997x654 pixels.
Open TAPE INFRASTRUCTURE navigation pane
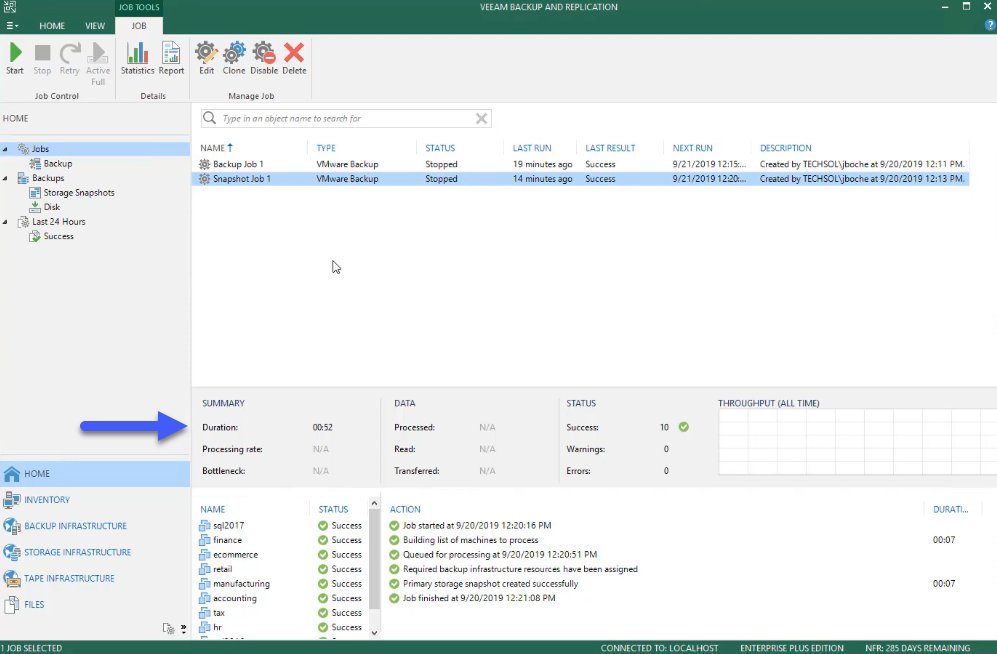click(x=95, y=578)
